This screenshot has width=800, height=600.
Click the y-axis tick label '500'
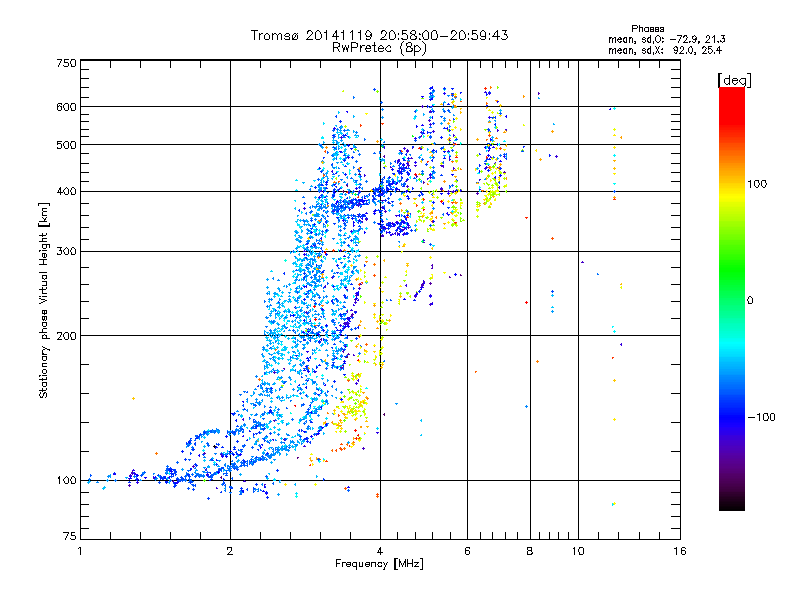pos(67,145)
